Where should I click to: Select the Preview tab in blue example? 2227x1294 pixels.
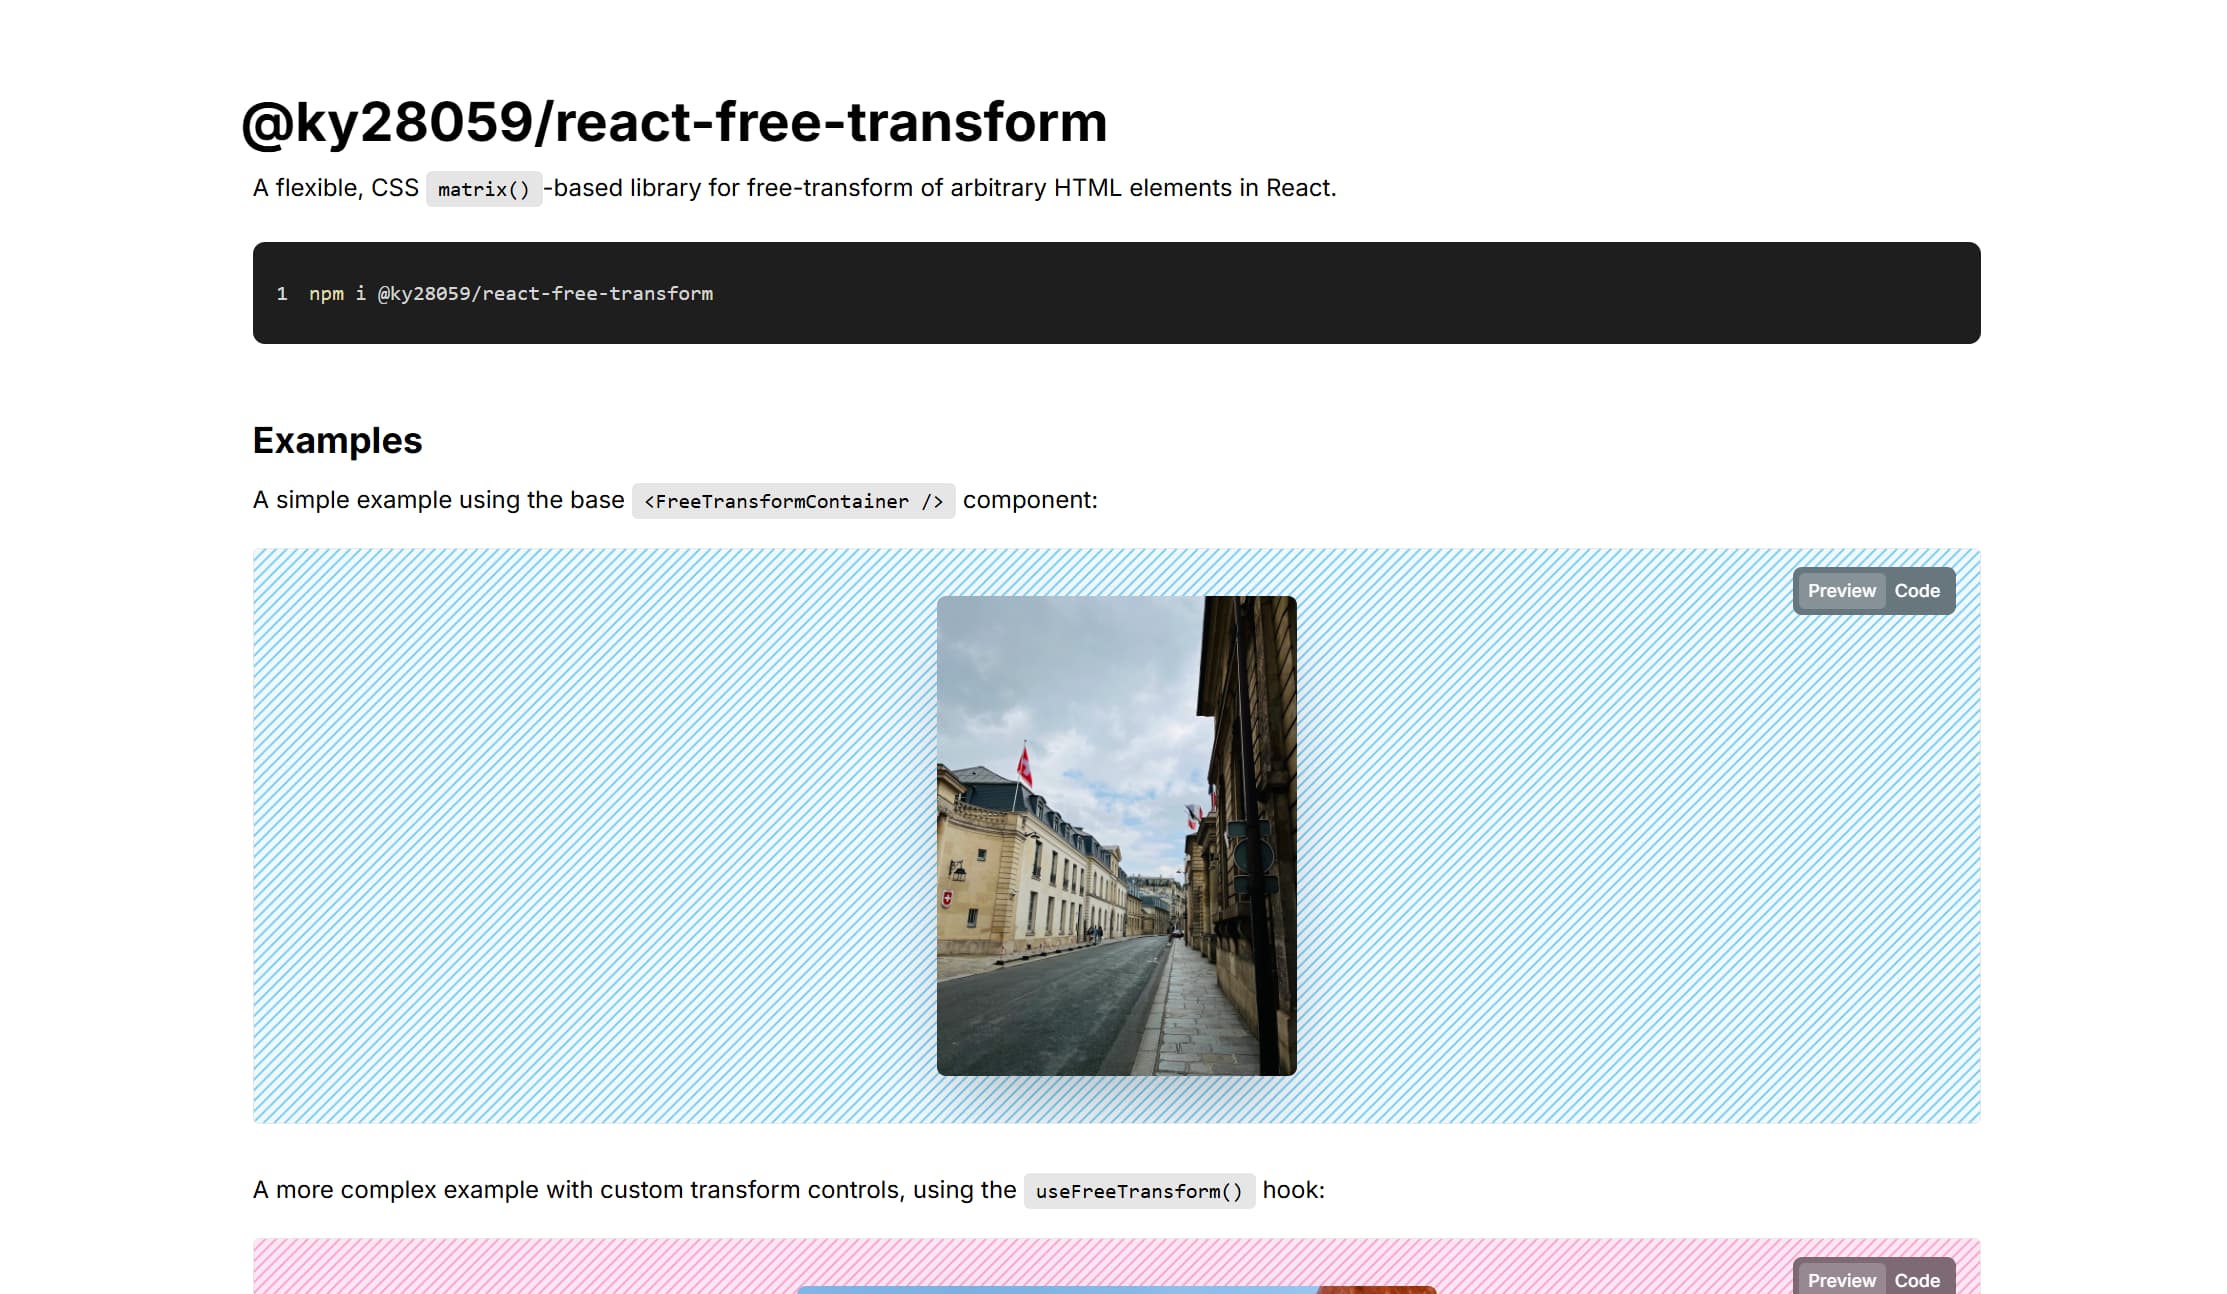coord(1841,591)
